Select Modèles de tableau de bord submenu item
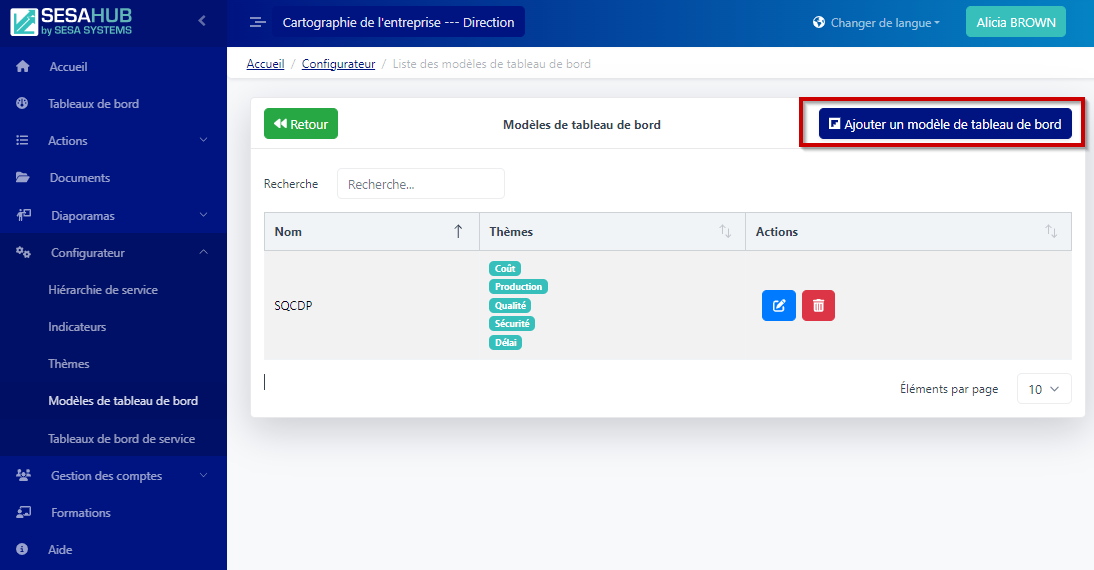 123,400
